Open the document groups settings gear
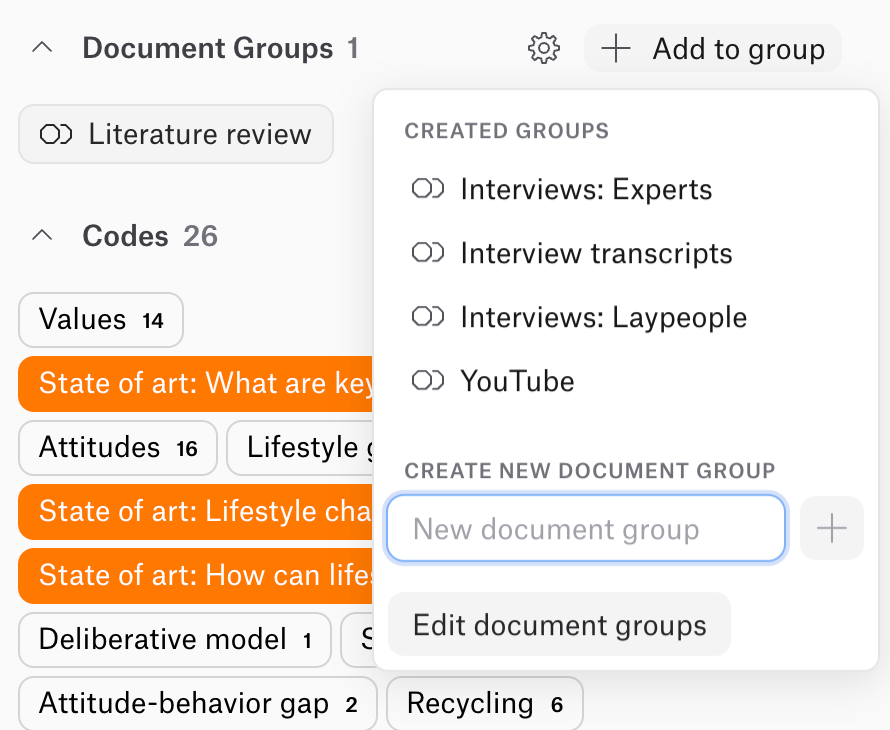Screen dimensions: 890x730 click(544, 48)
